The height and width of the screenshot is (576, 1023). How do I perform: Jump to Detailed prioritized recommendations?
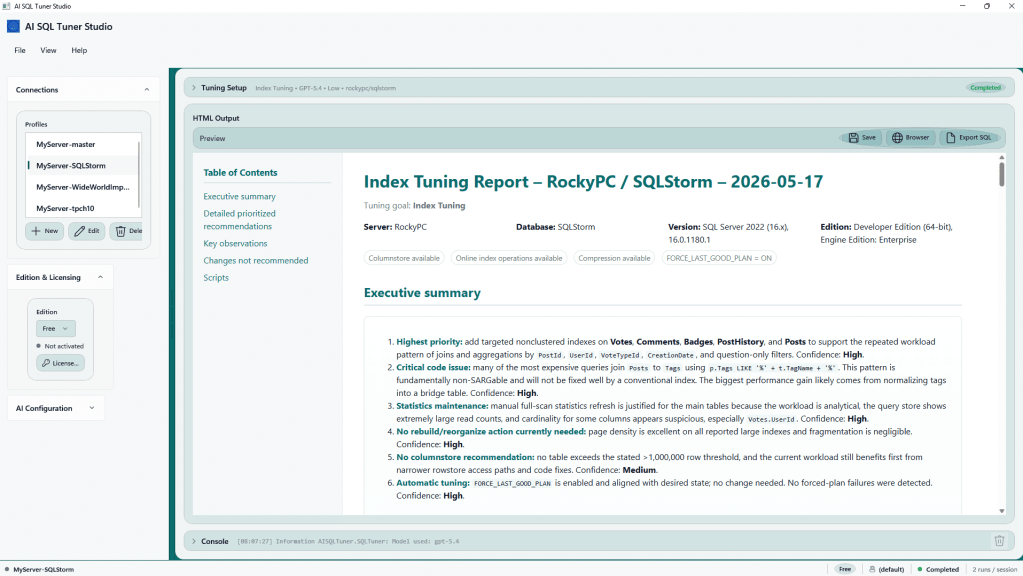coord(239,220)
